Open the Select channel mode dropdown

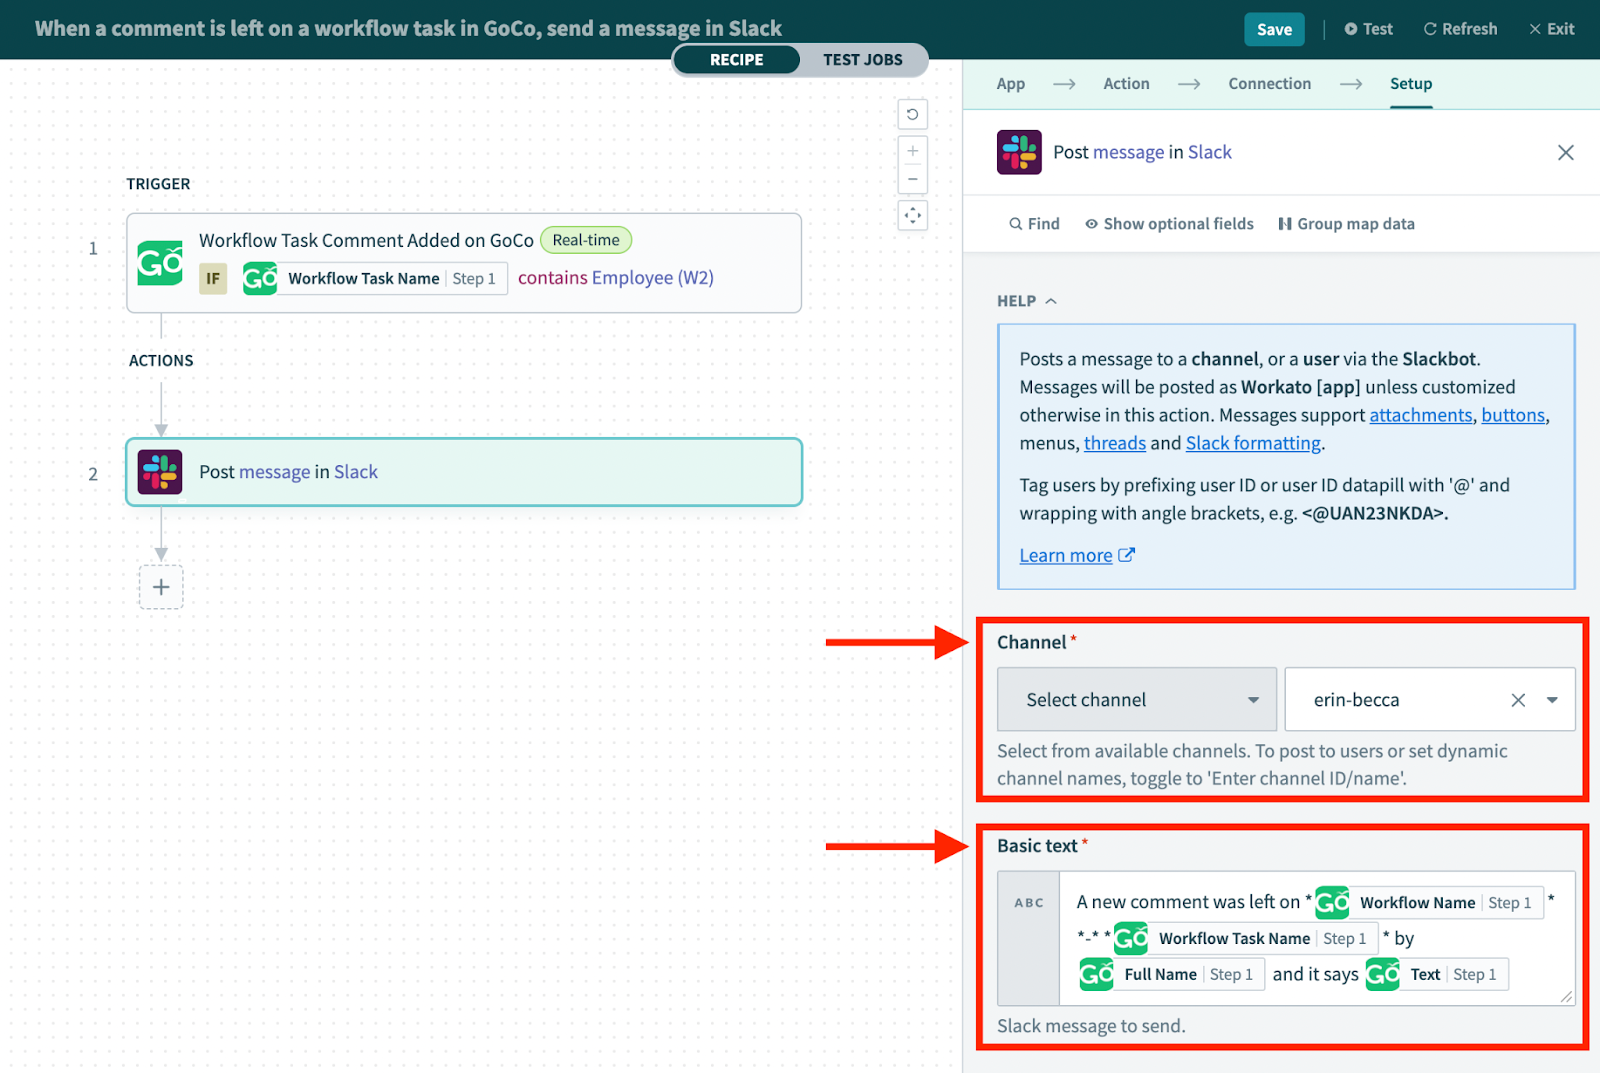[1137, 700]
